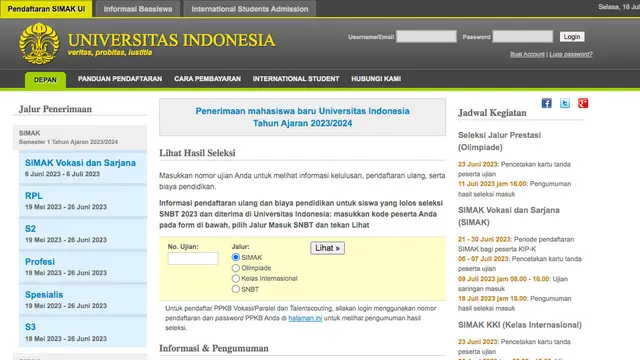The image size is (640, 360).
Task: Click the Lihat » button
Action: [x=327, y=248]
